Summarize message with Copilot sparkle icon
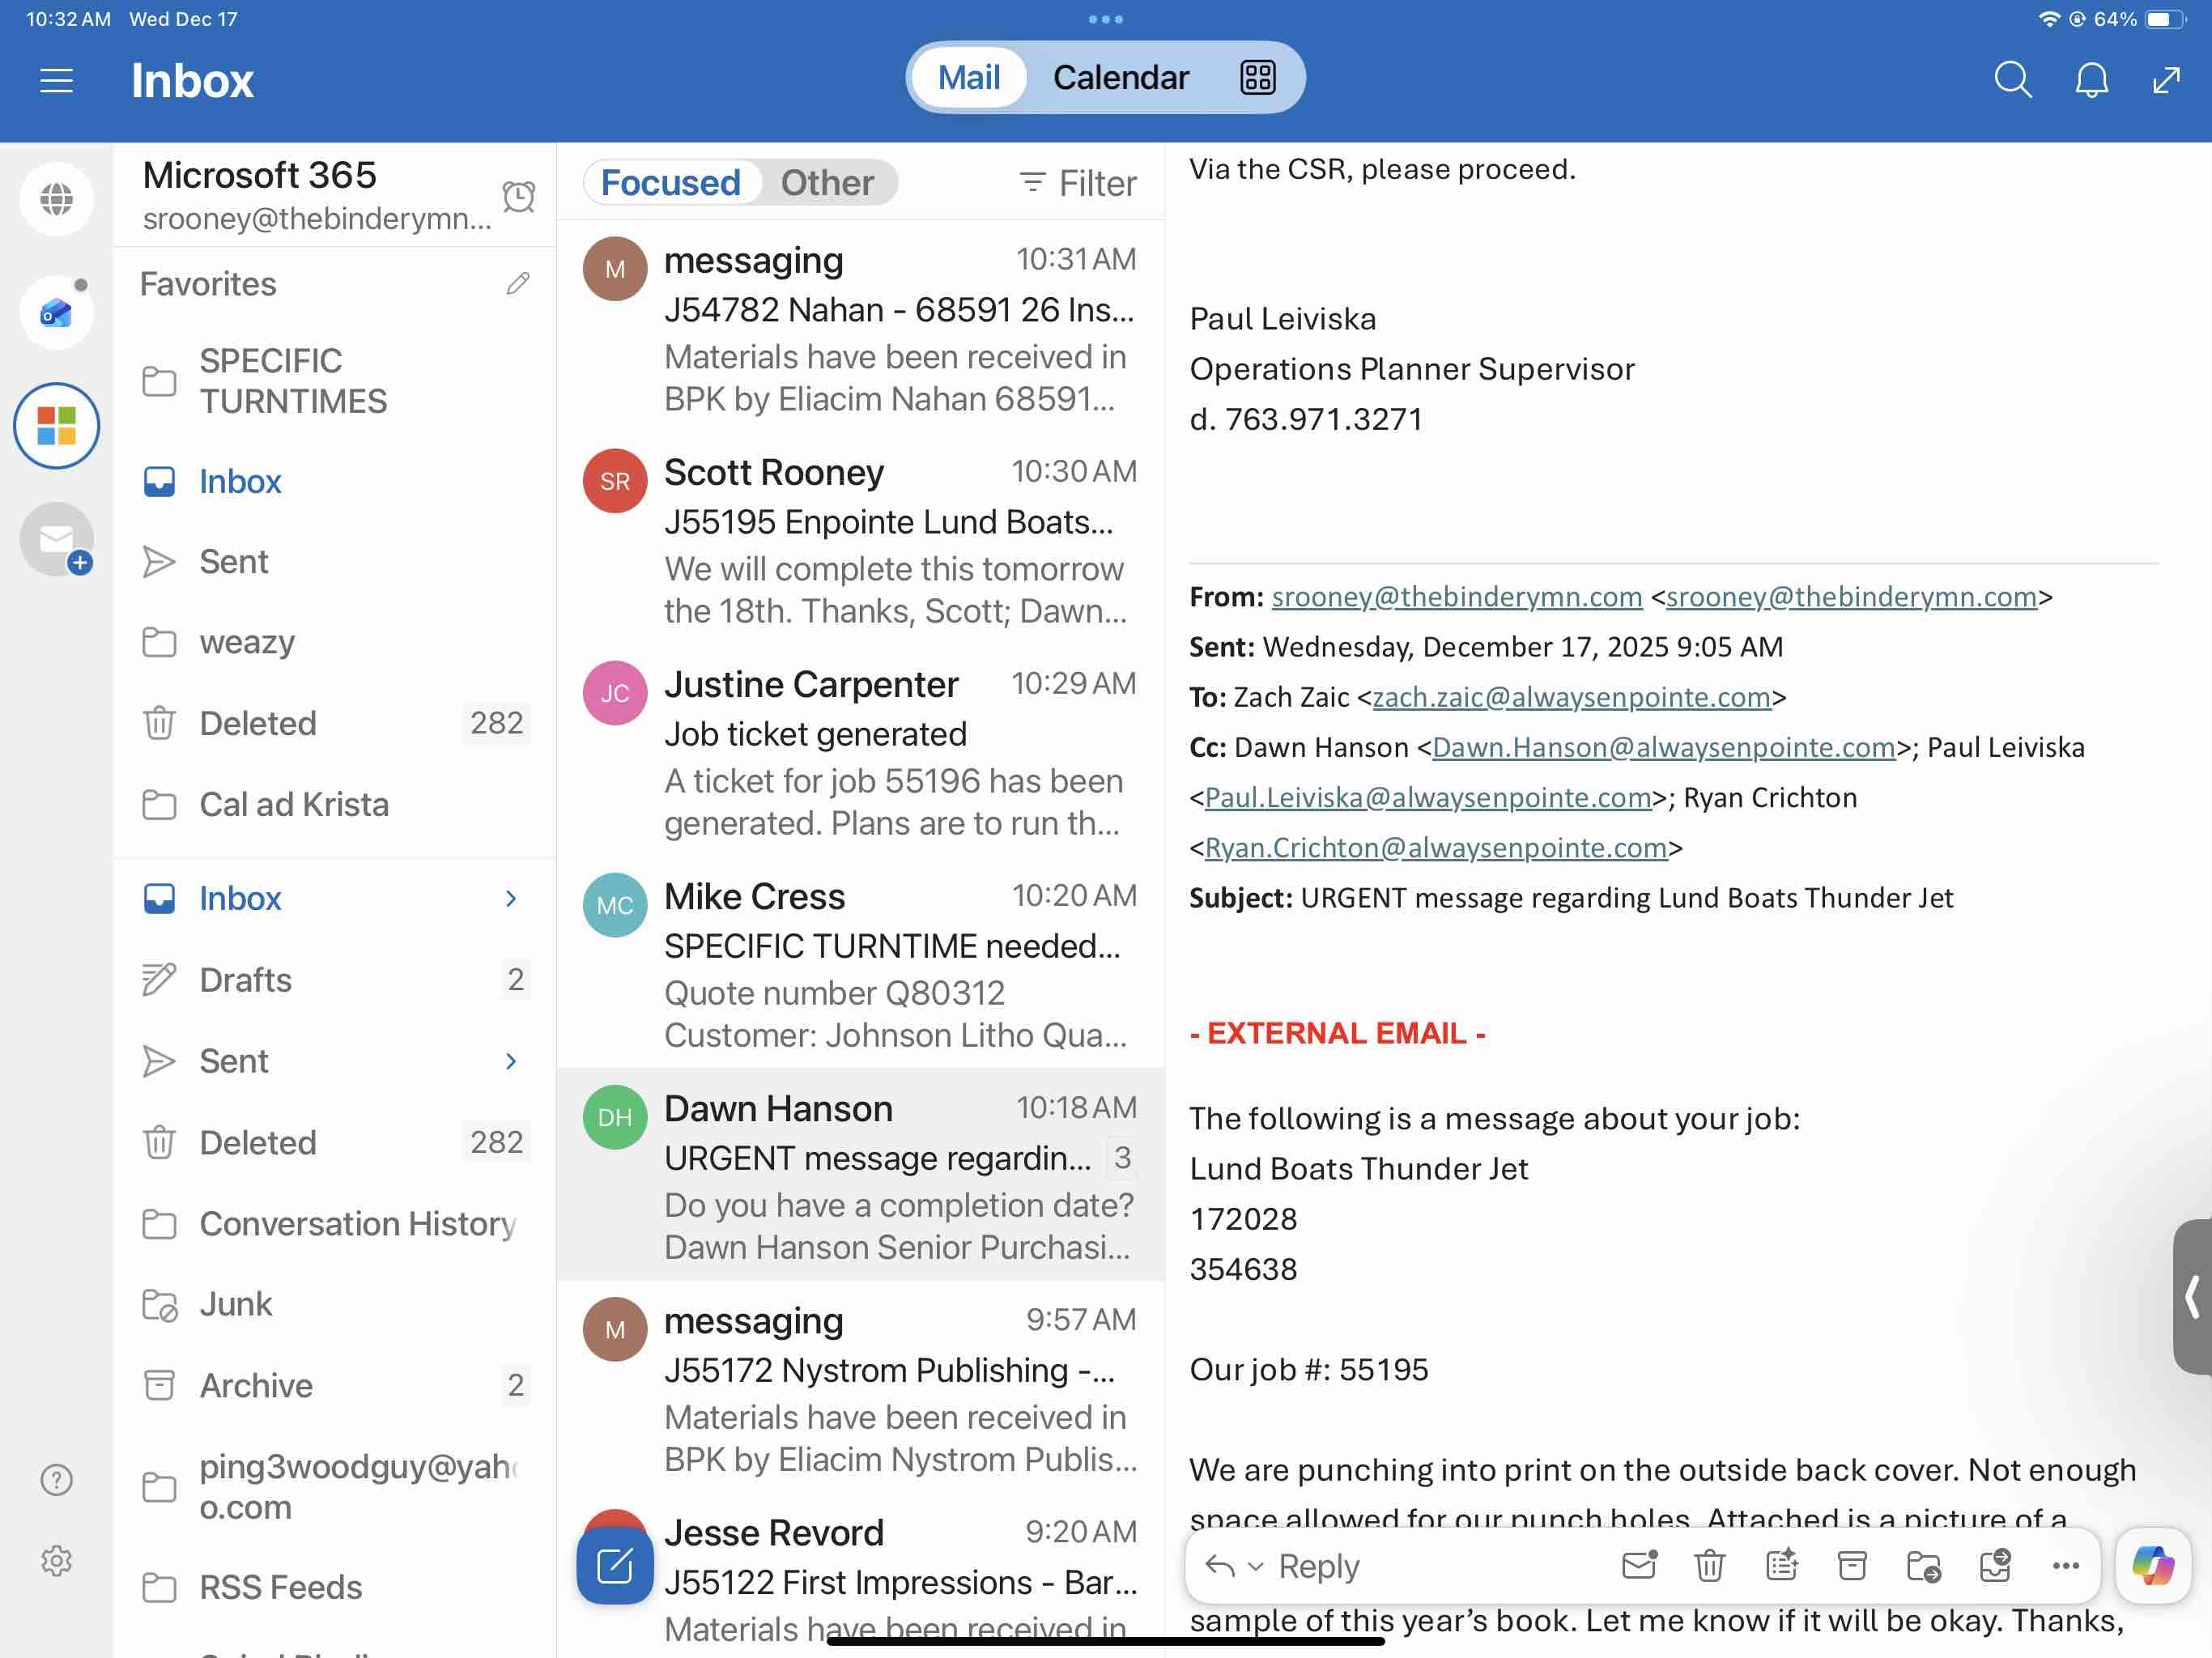Image resolution: width=2212 pixels, height=1658 pixels. [1781, 1565]
